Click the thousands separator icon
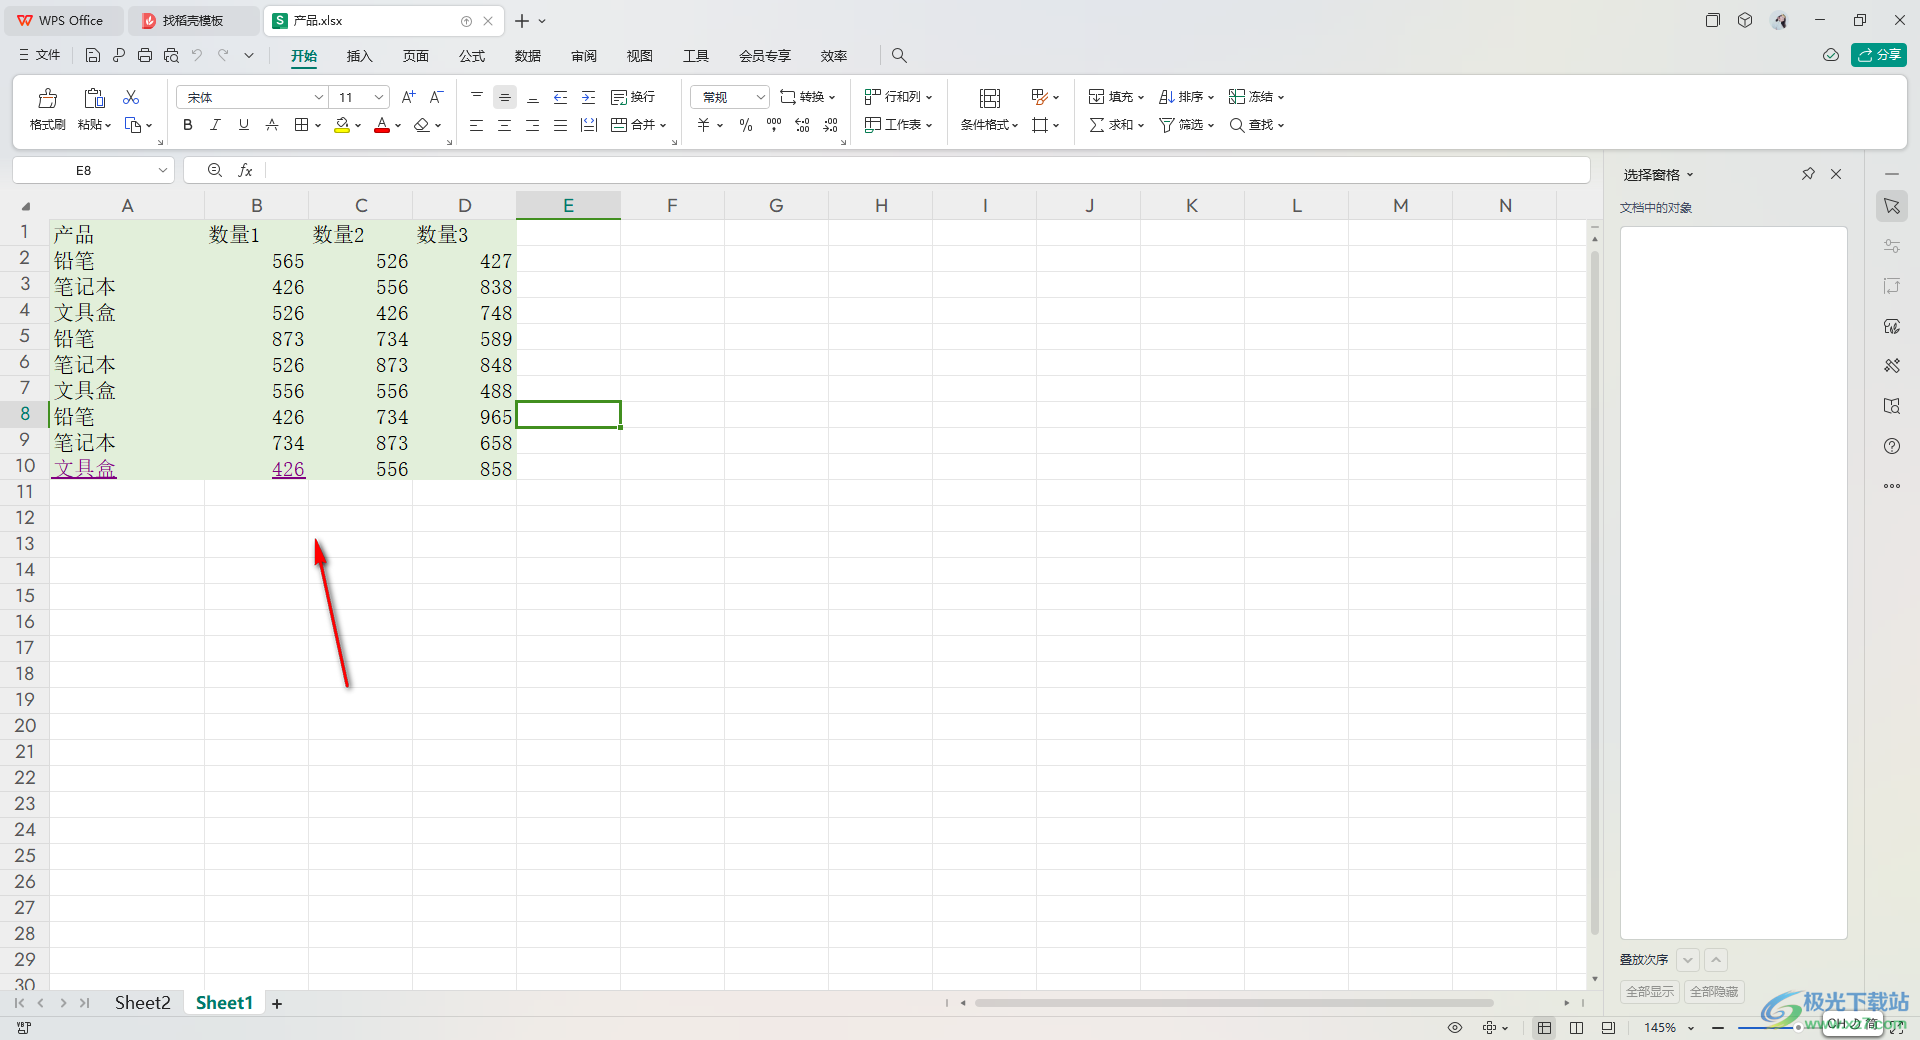 point(774,125)
